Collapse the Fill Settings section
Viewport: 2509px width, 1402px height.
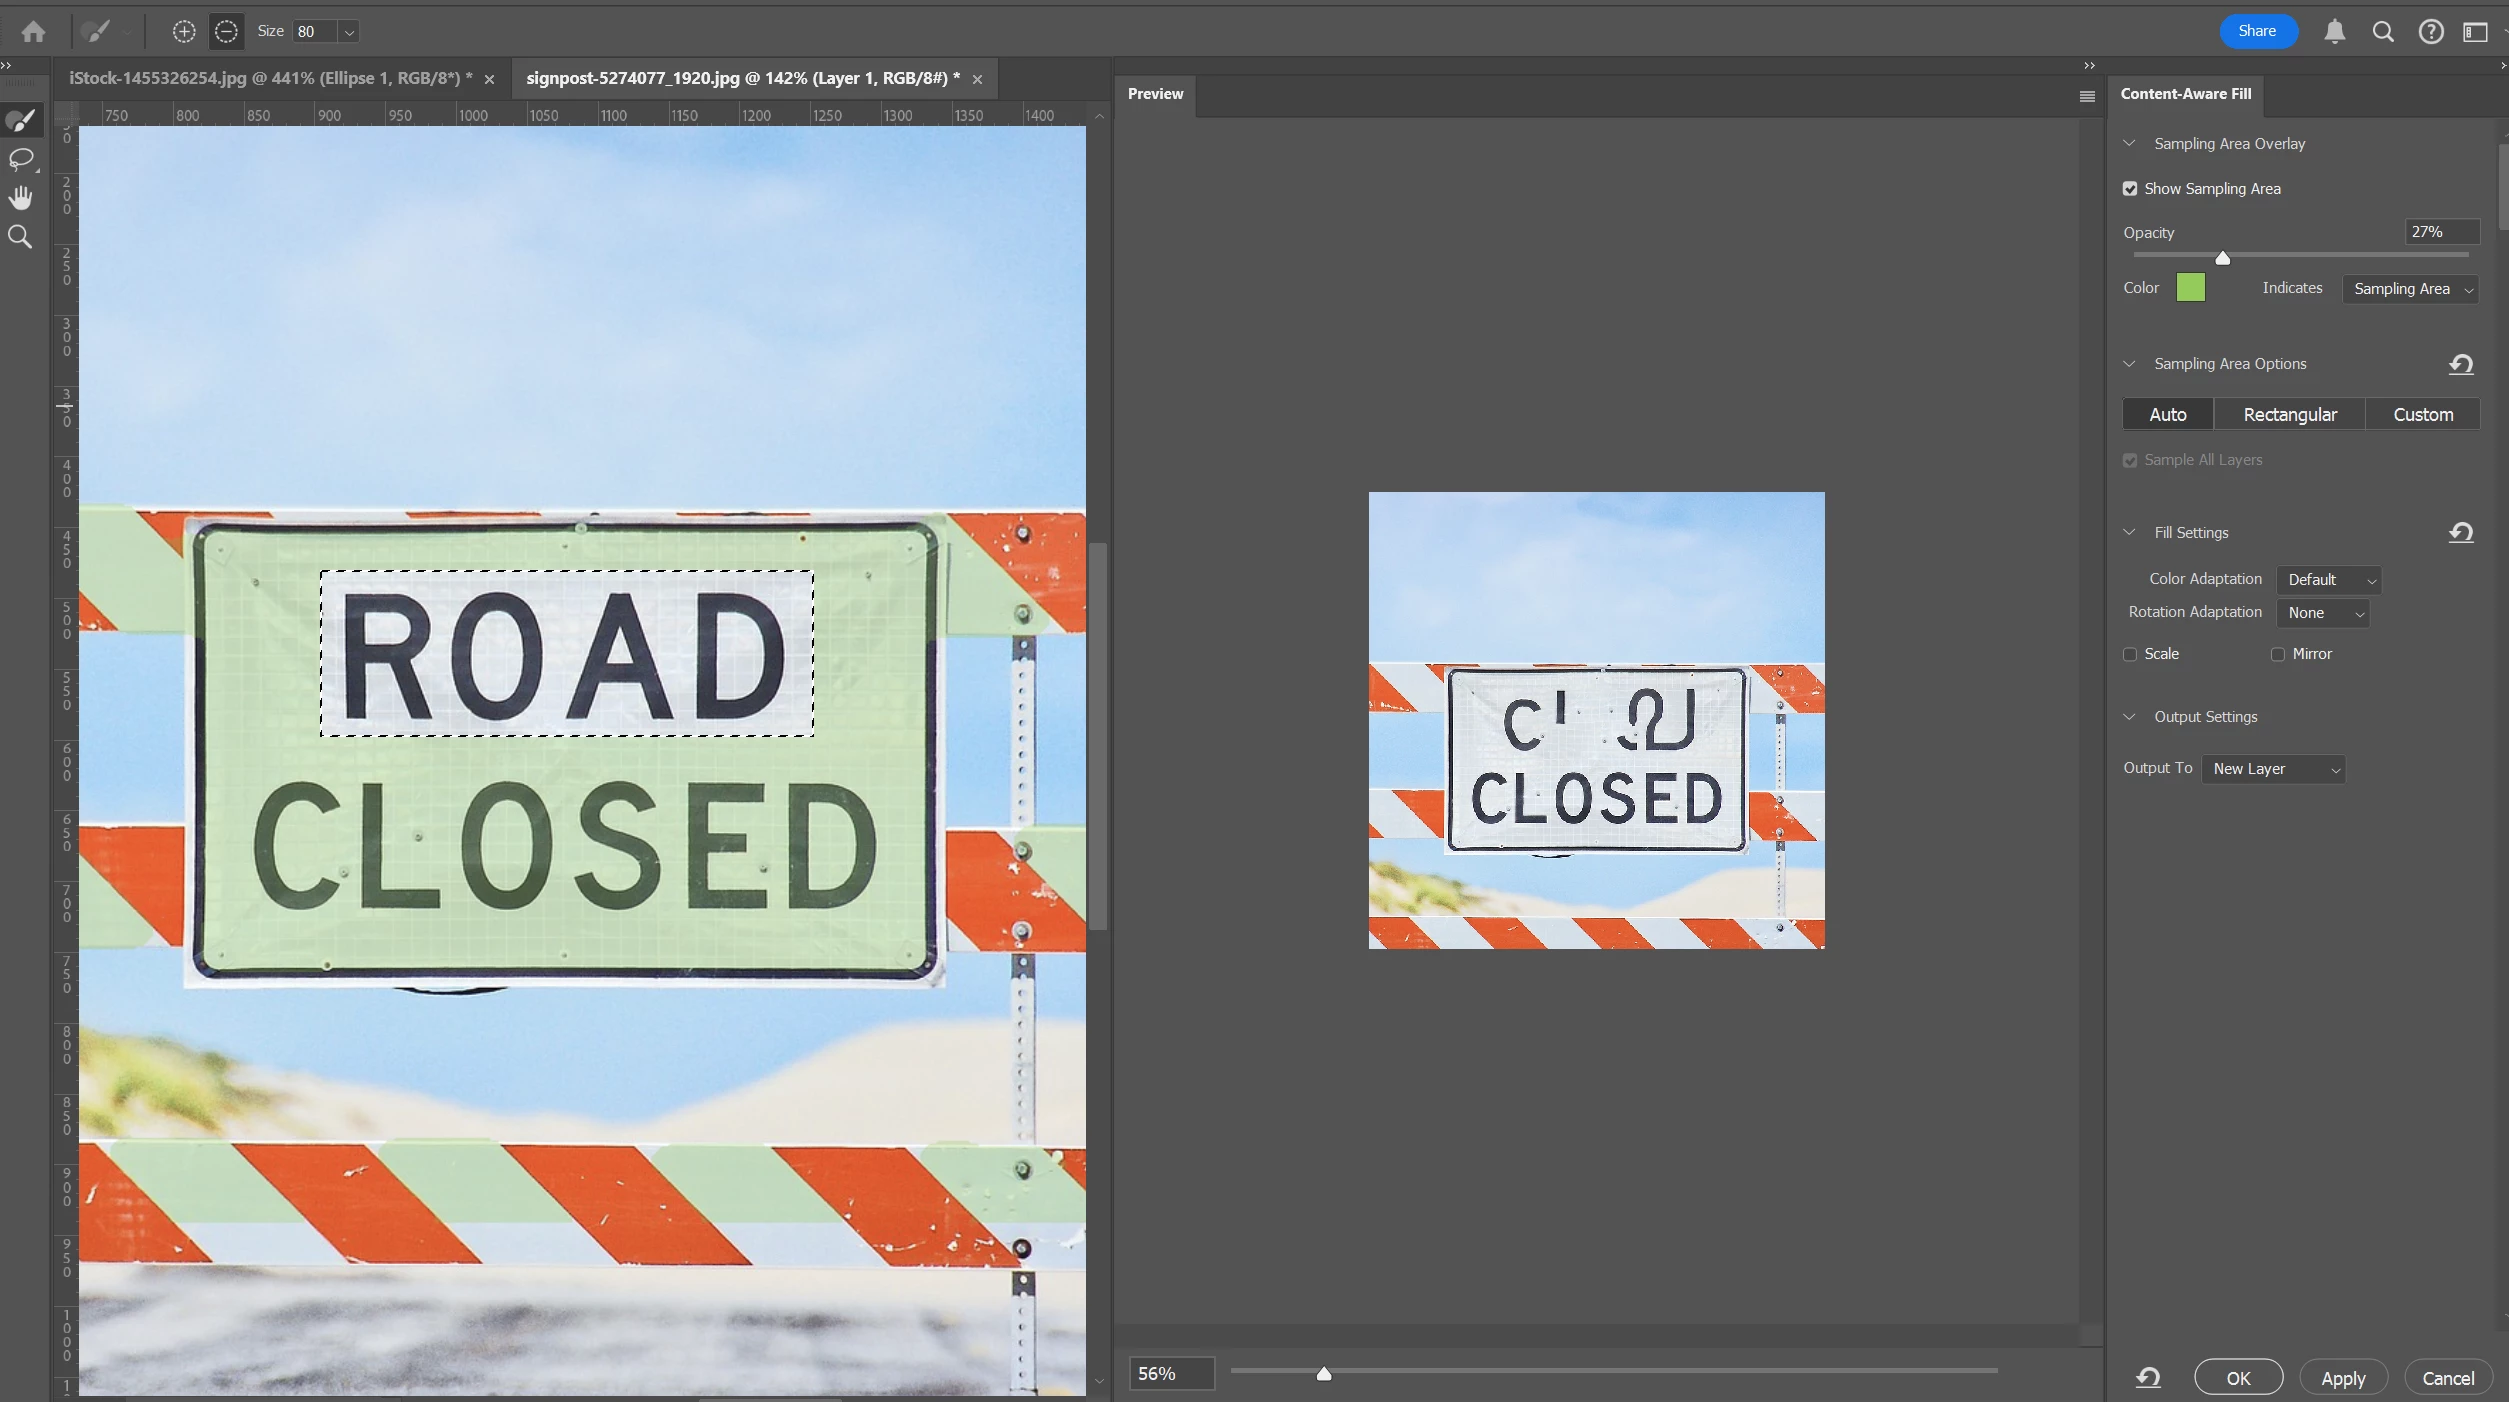coord(2130,533)
